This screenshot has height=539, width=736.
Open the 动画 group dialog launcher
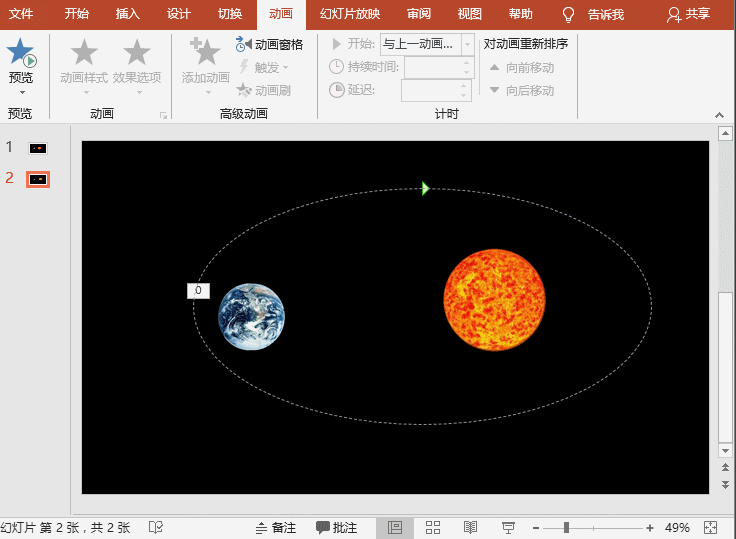click(163, 115)
